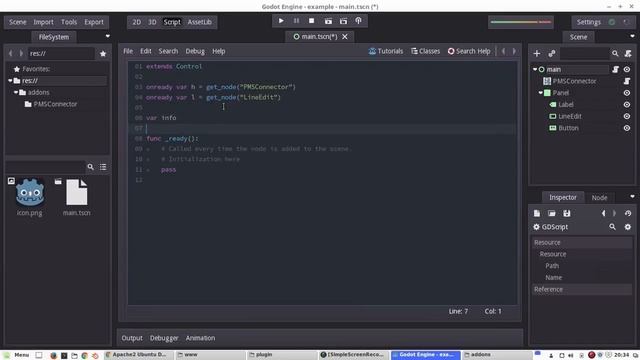Switch to the Node tab
This screenshot has width=640, height=360.
pos(599,198)
